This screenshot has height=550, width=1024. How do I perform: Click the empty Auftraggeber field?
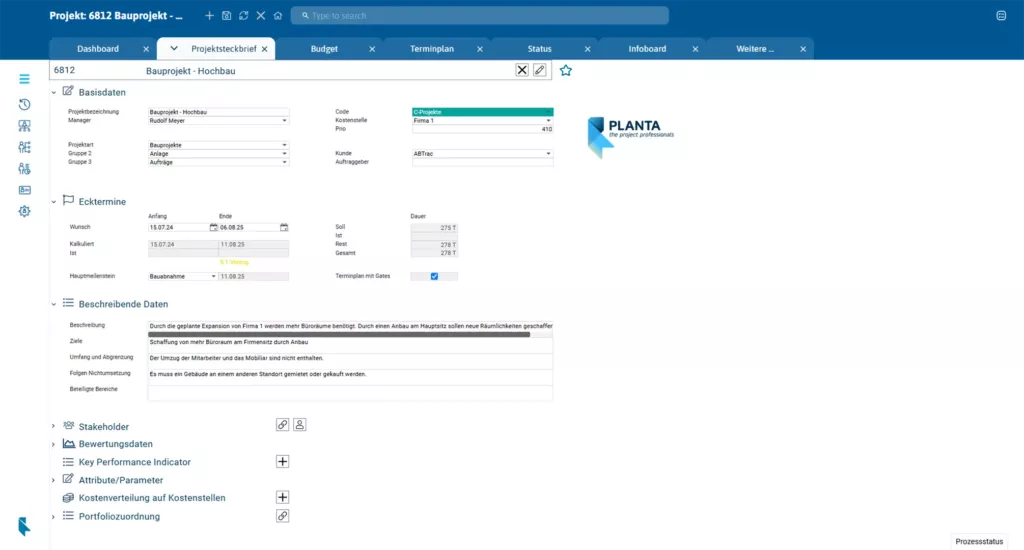click(483, 162)
